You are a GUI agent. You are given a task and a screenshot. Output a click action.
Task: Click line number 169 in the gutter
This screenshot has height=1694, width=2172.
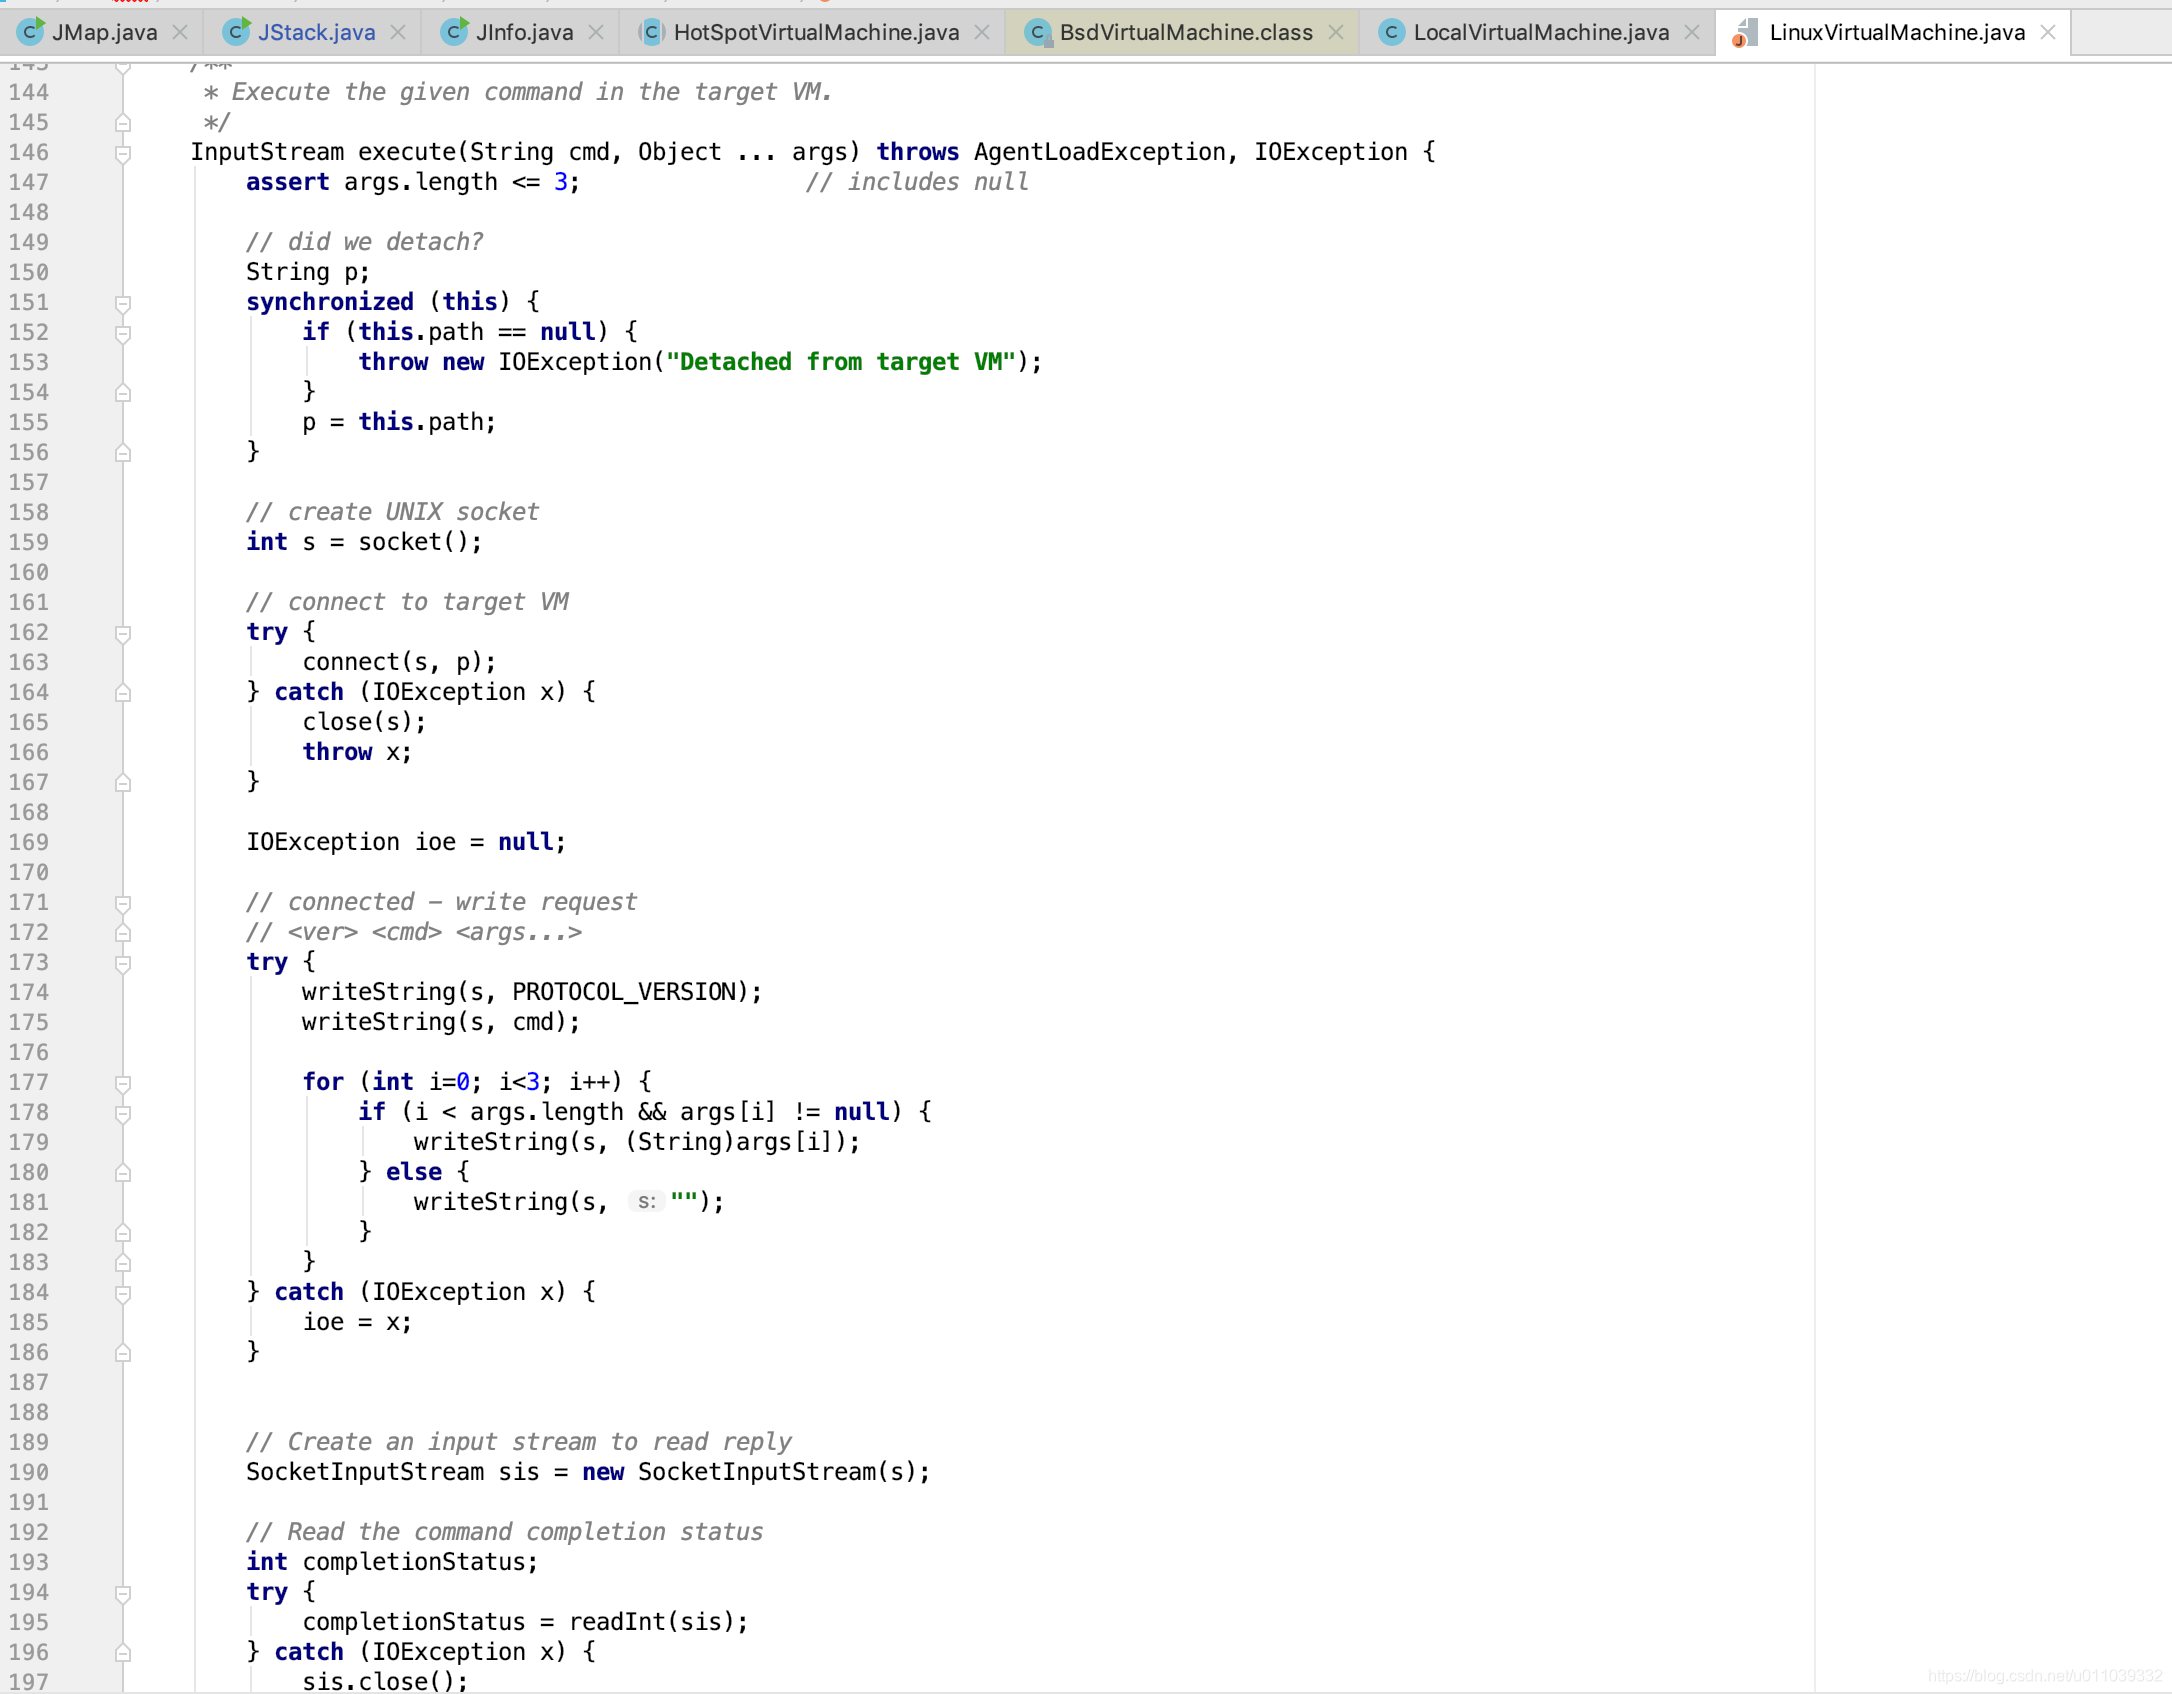pyautogui.click(x=29, y=842)
